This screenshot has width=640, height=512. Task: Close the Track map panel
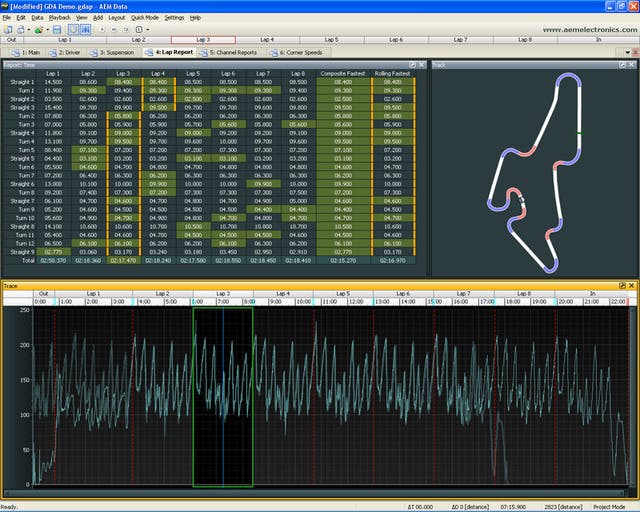(632, 65)
